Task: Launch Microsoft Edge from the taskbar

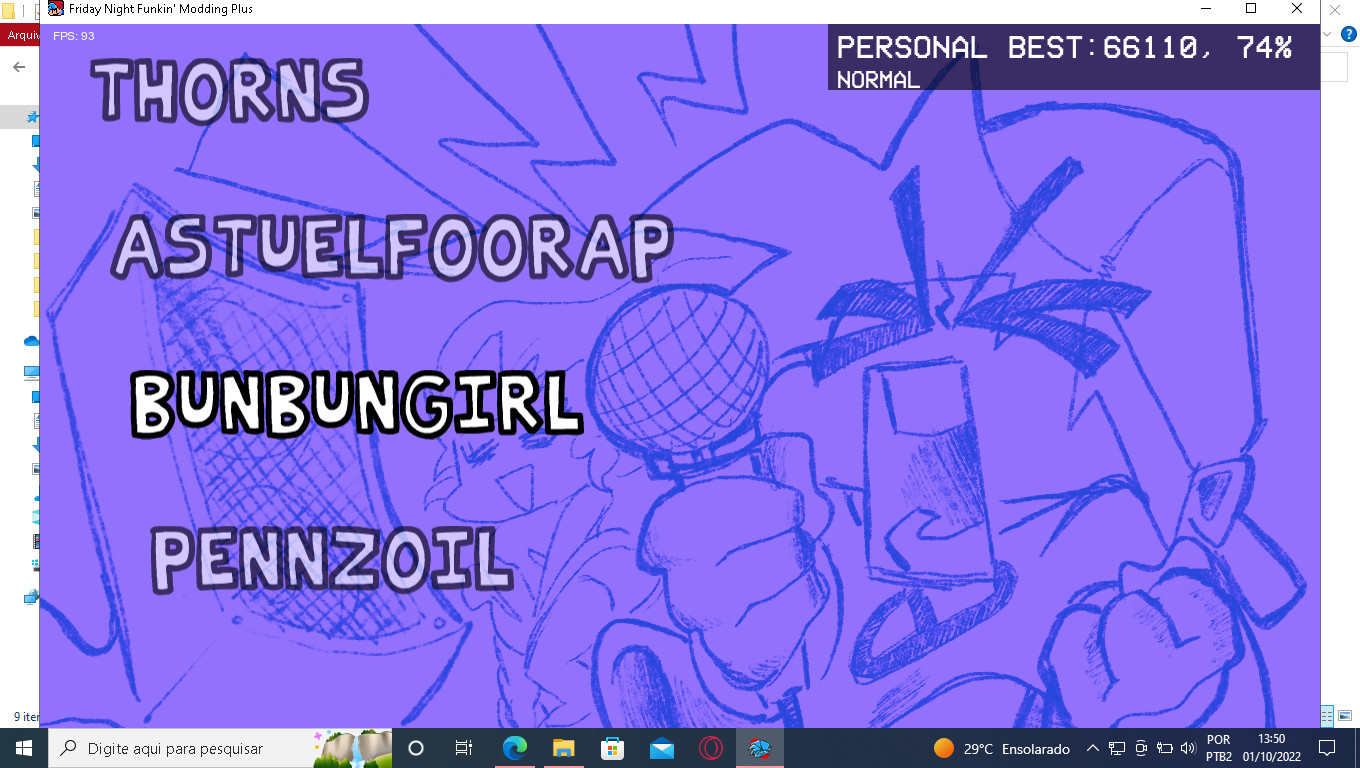Action: coord(514,748)
